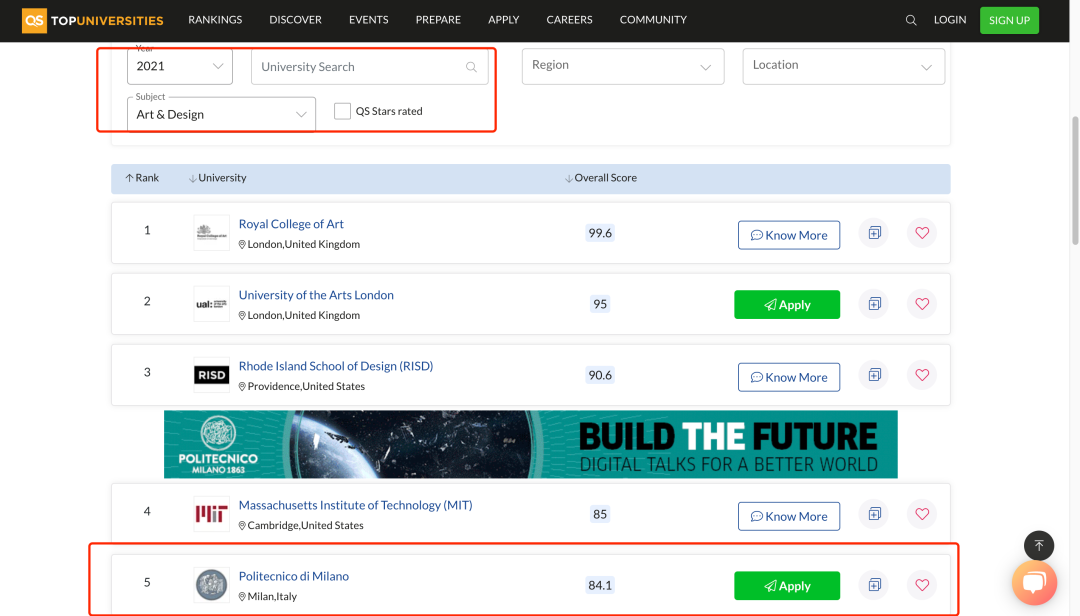Click the page vertical scrollbar

(x=1074, y=181)
